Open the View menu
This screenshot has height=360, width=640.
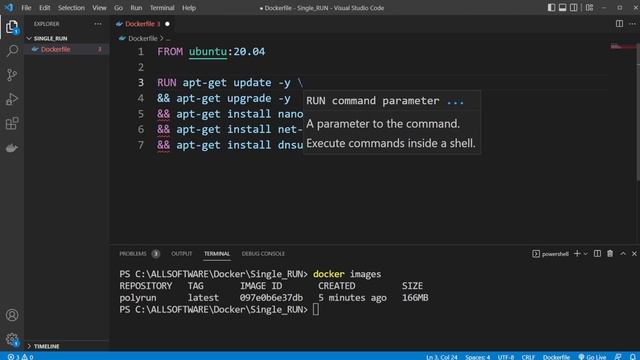pyautogui.click(x=99, y=8)
